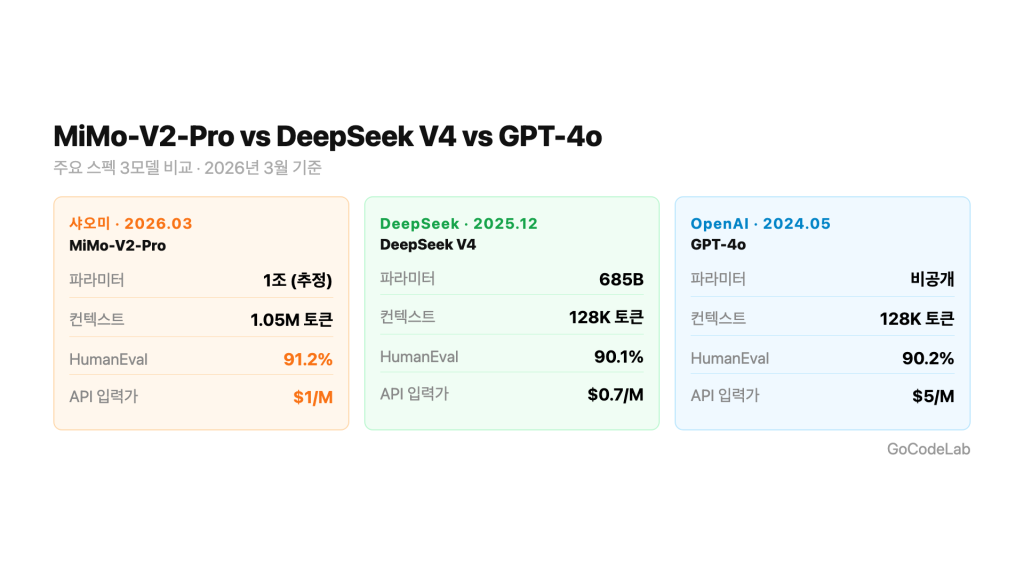
Task: Click DeepSeek V4's 90.1% HumanEval score
Action: 618,357
